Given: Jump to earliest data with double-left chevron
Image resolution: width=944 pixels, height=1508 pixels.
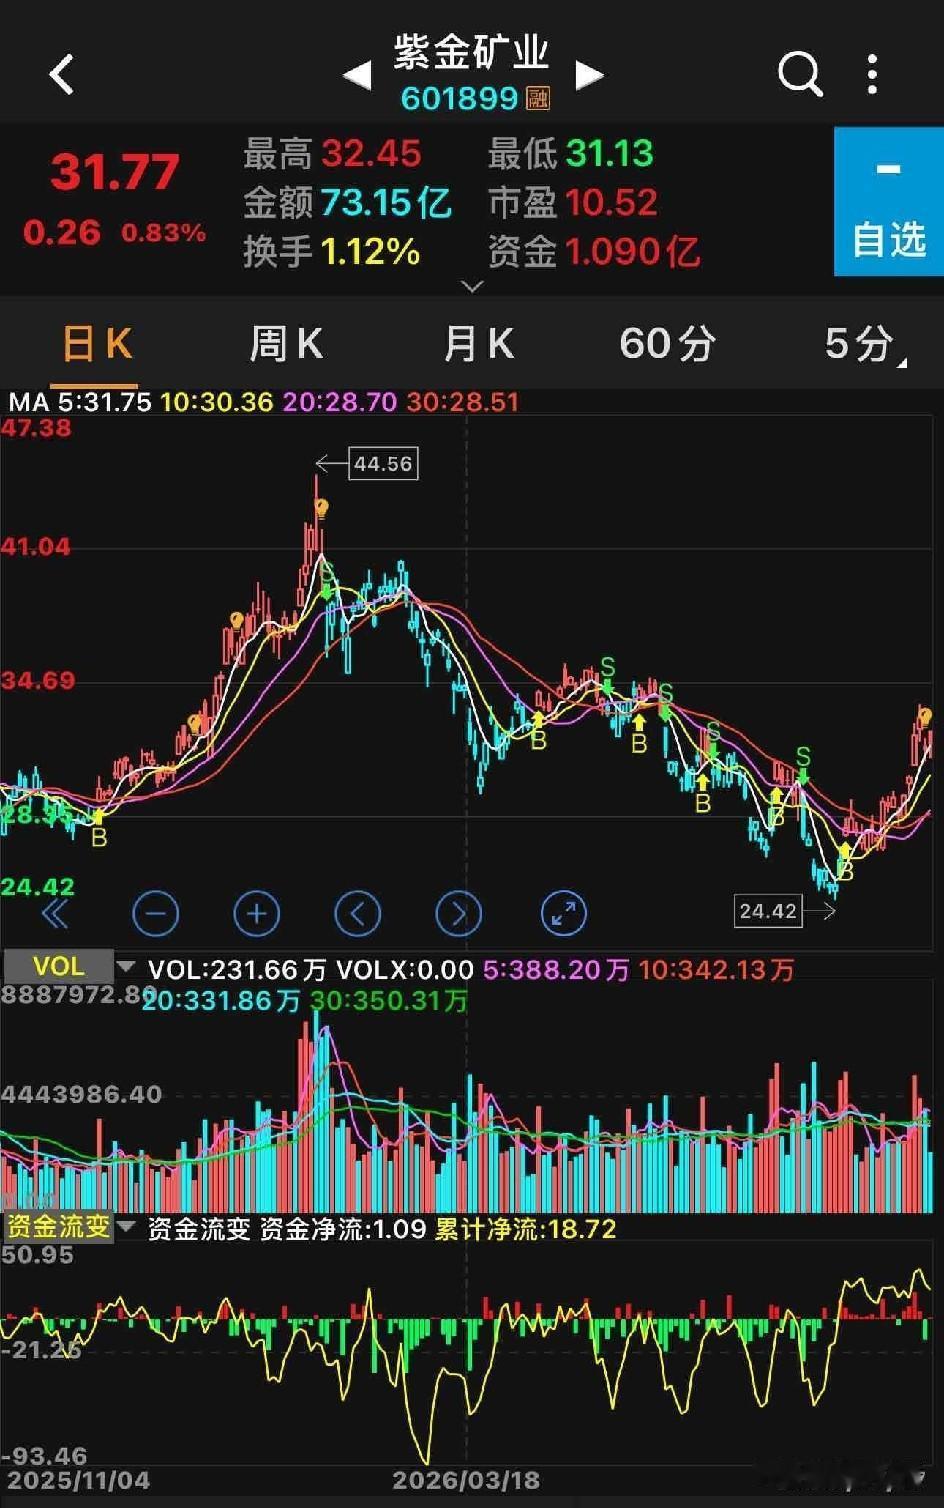Looking at the screenshot, I should click(x=56, y=913).
